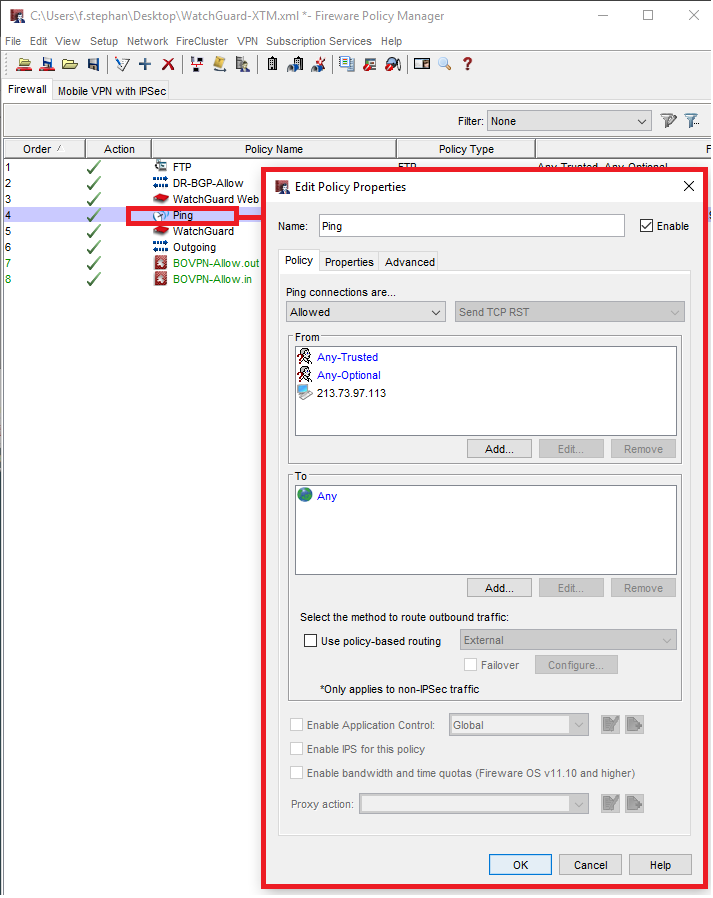
Task: Open the Subscription Services menu
Action: 318,41
